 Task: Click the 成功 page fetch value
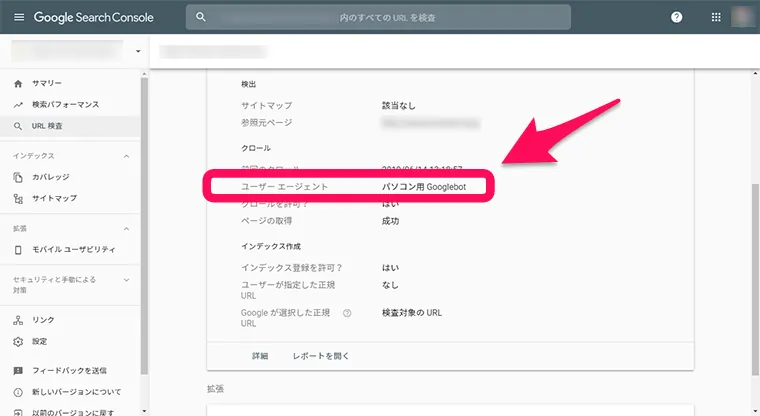tap(391, 221)
